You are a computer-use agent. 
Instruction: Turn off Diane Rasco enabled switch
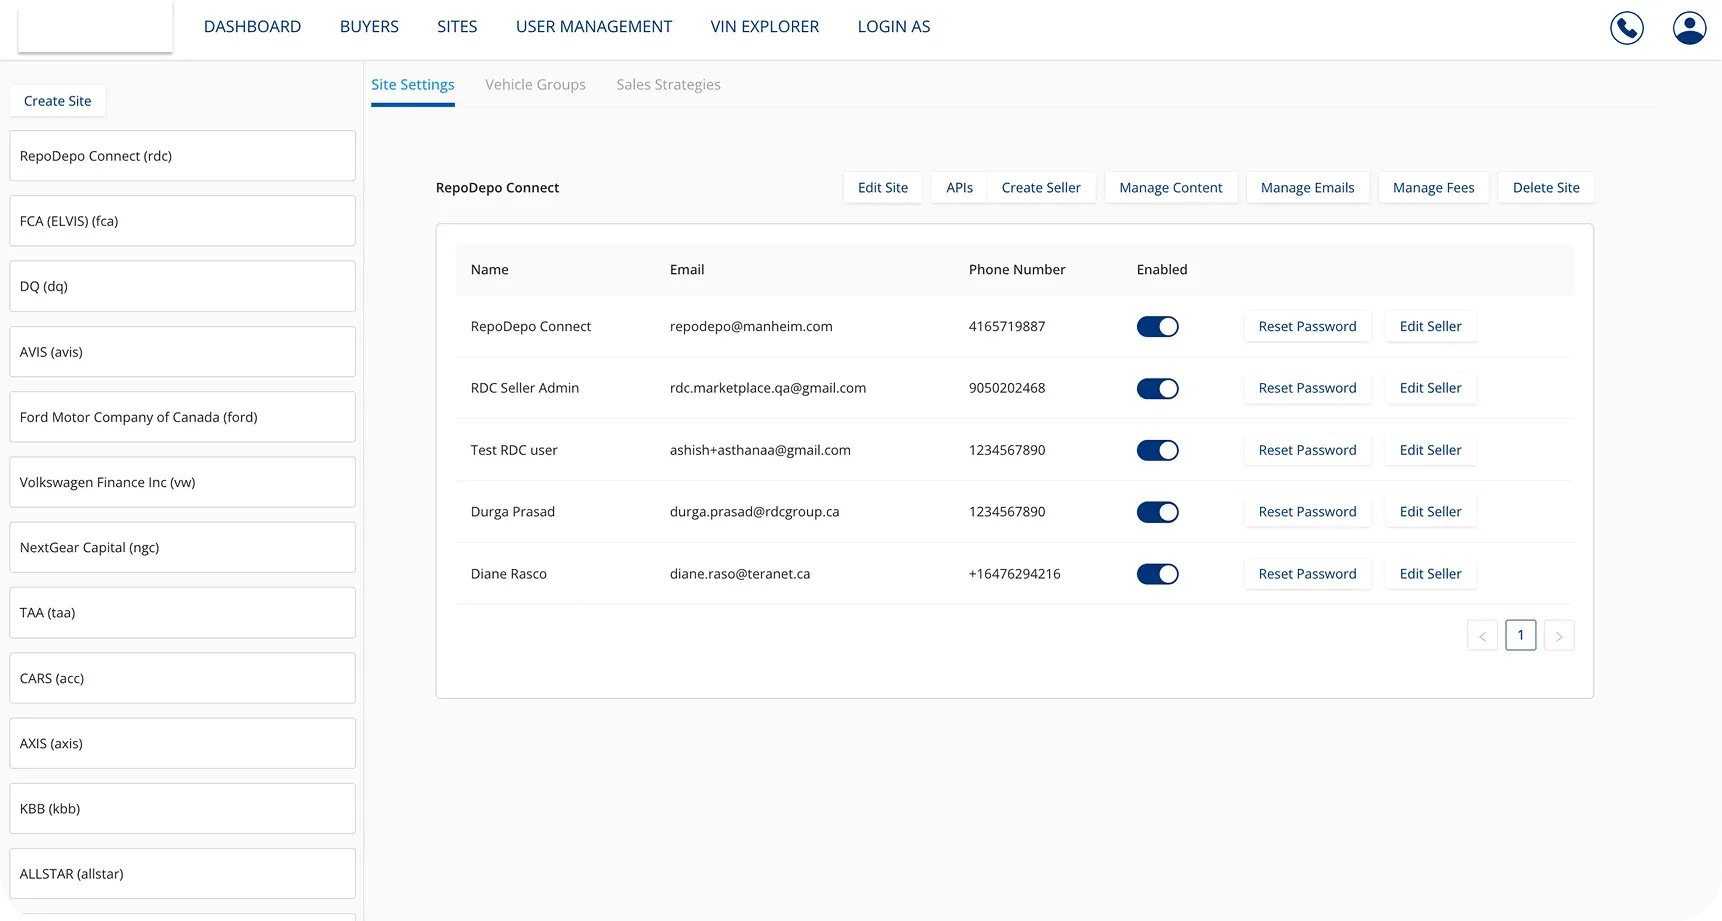[x=1157, y=574]
